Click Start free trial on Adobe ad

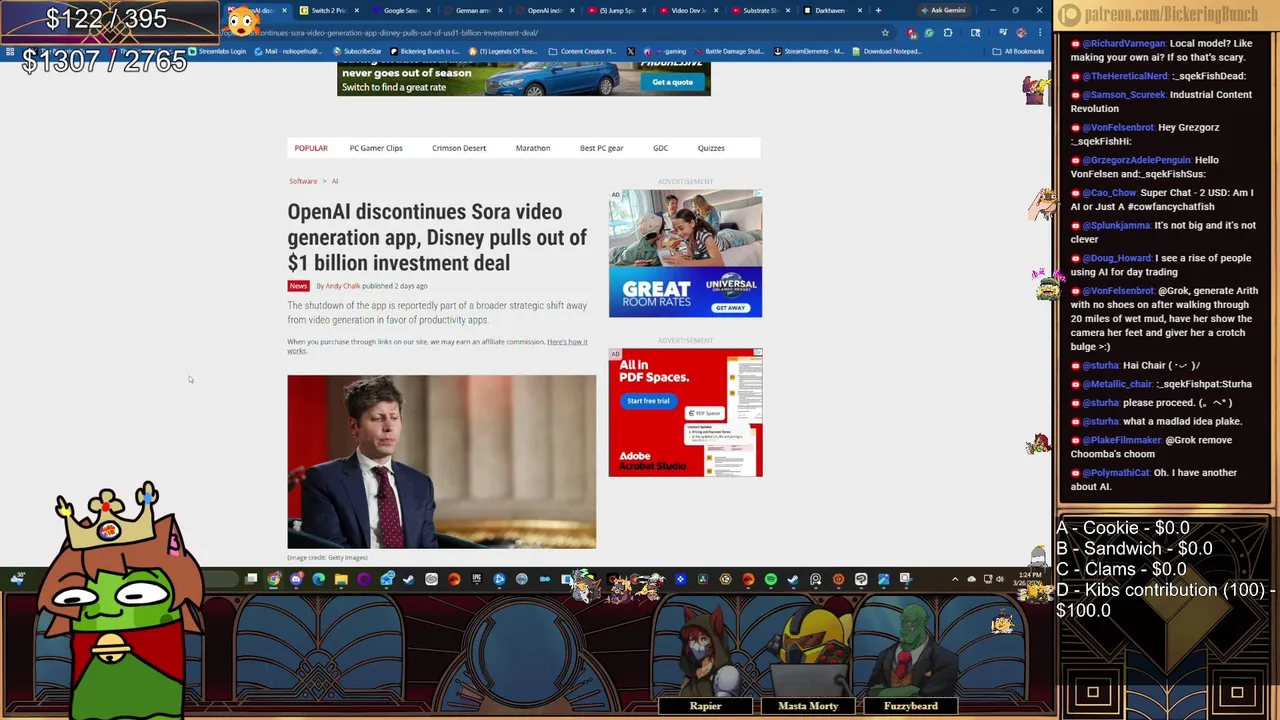pyautogui.click(x=648, y=401)
